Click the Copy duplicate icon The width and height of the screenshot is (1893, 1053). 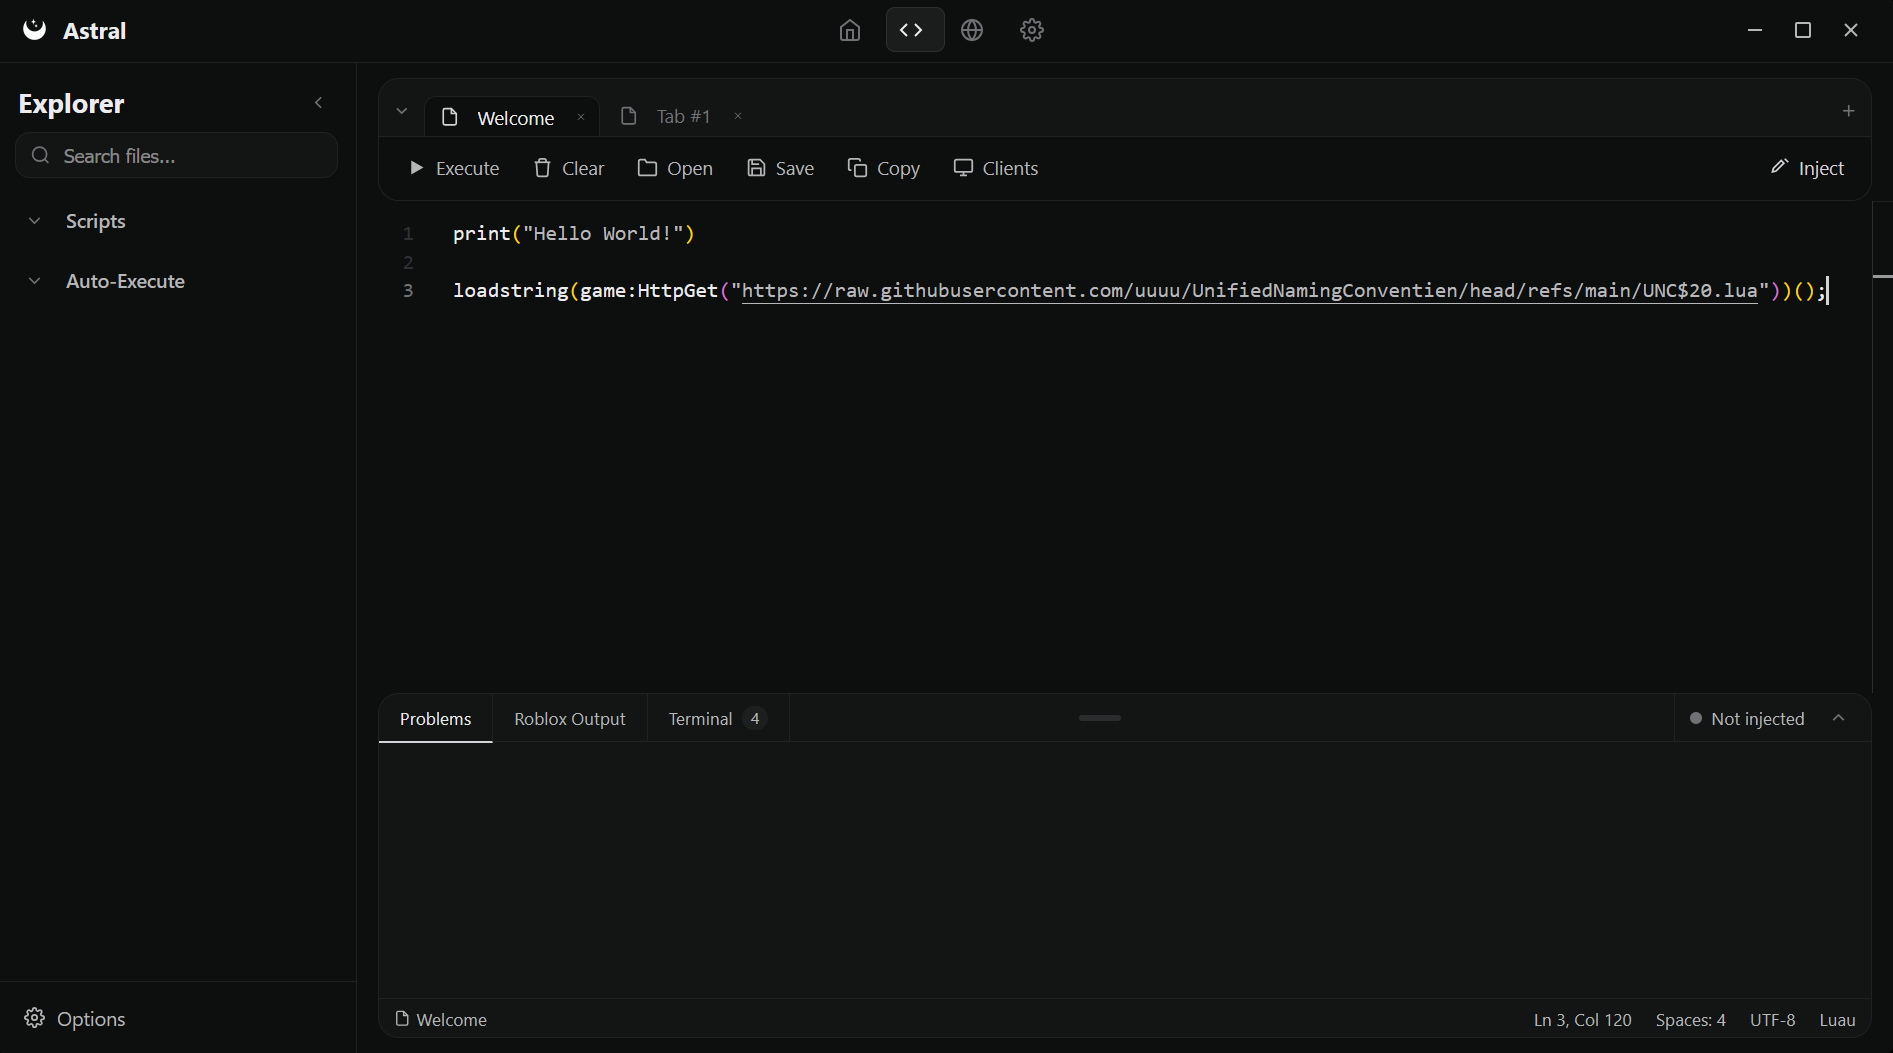857,168
